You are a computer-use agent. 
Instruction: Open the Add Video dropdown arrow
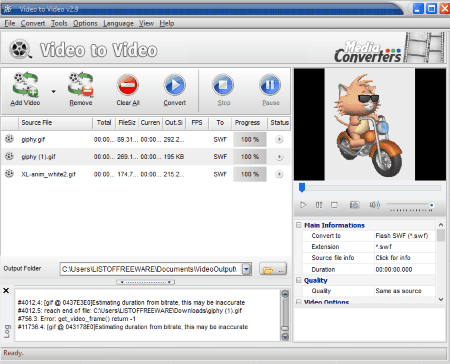point(53,91)
